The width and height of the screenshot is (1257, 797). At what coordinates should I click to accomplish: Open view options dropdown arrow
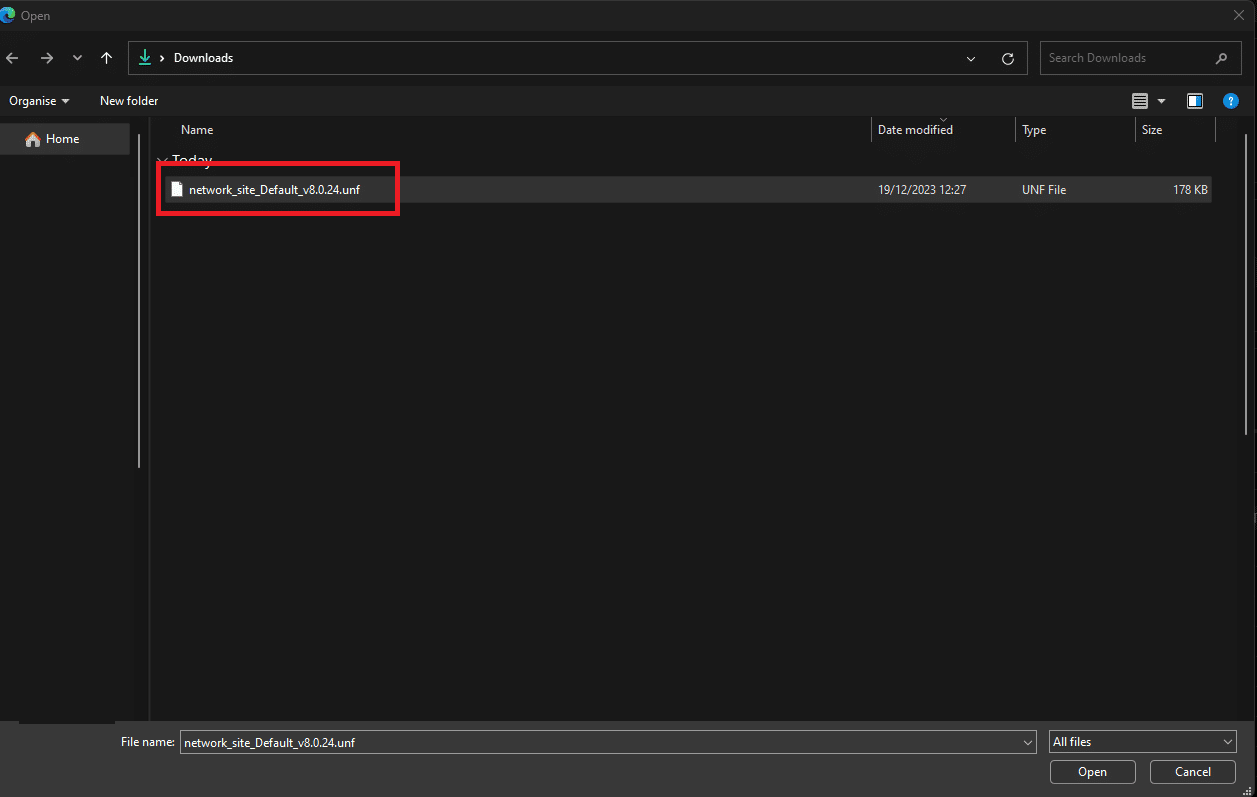click(1161, 101)
